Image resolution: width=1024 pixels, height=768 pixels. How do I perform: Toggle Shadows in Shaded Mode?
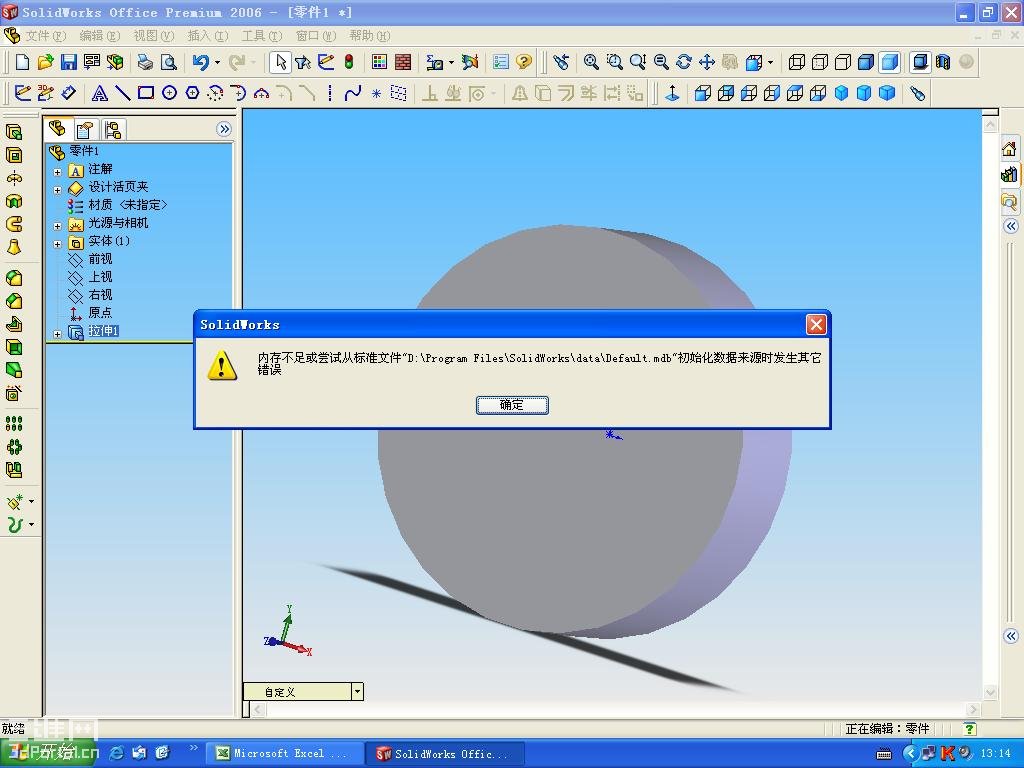tap(920, 62)
